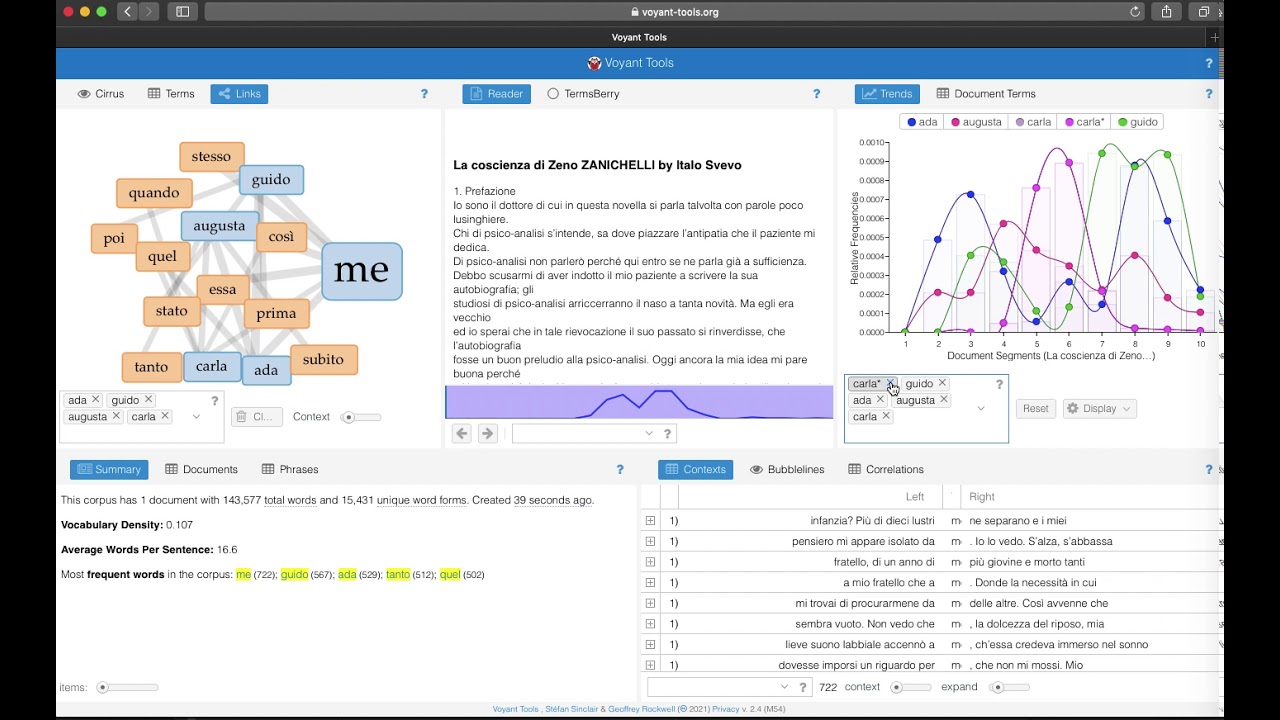Adjust the Summary items slider
This screenshot has width=1280, height=720.
tap(127, 687)
